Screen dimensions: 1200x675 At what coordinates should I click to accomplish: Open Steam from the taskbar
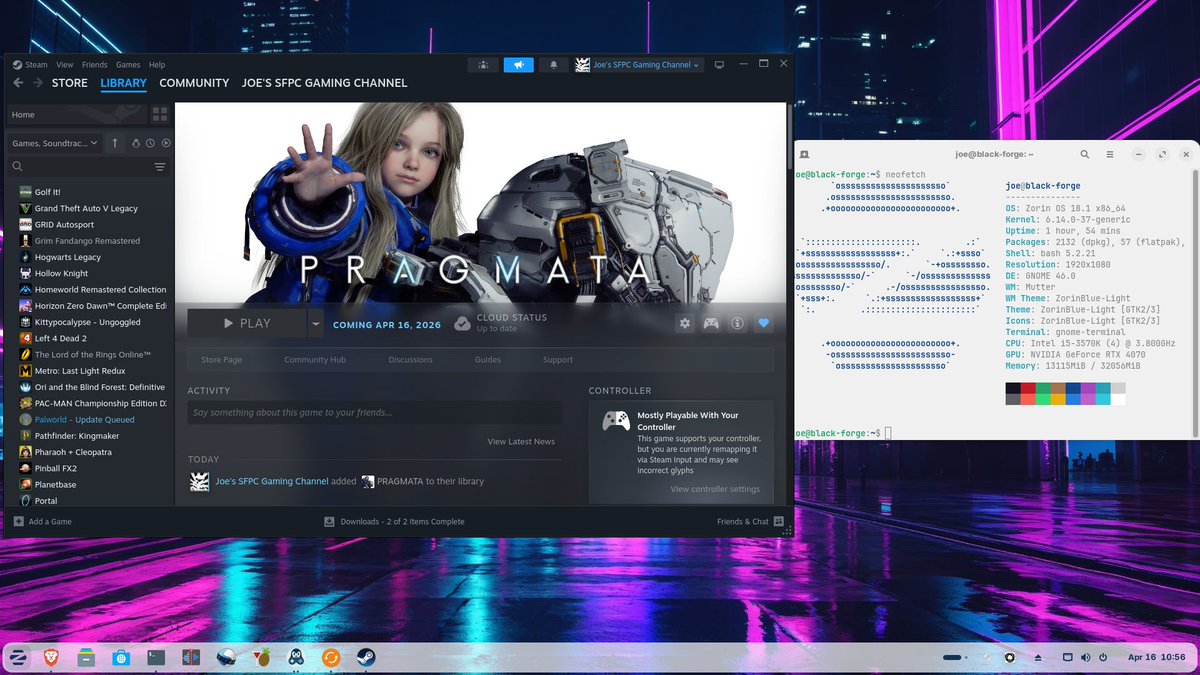tap(366, 657)
